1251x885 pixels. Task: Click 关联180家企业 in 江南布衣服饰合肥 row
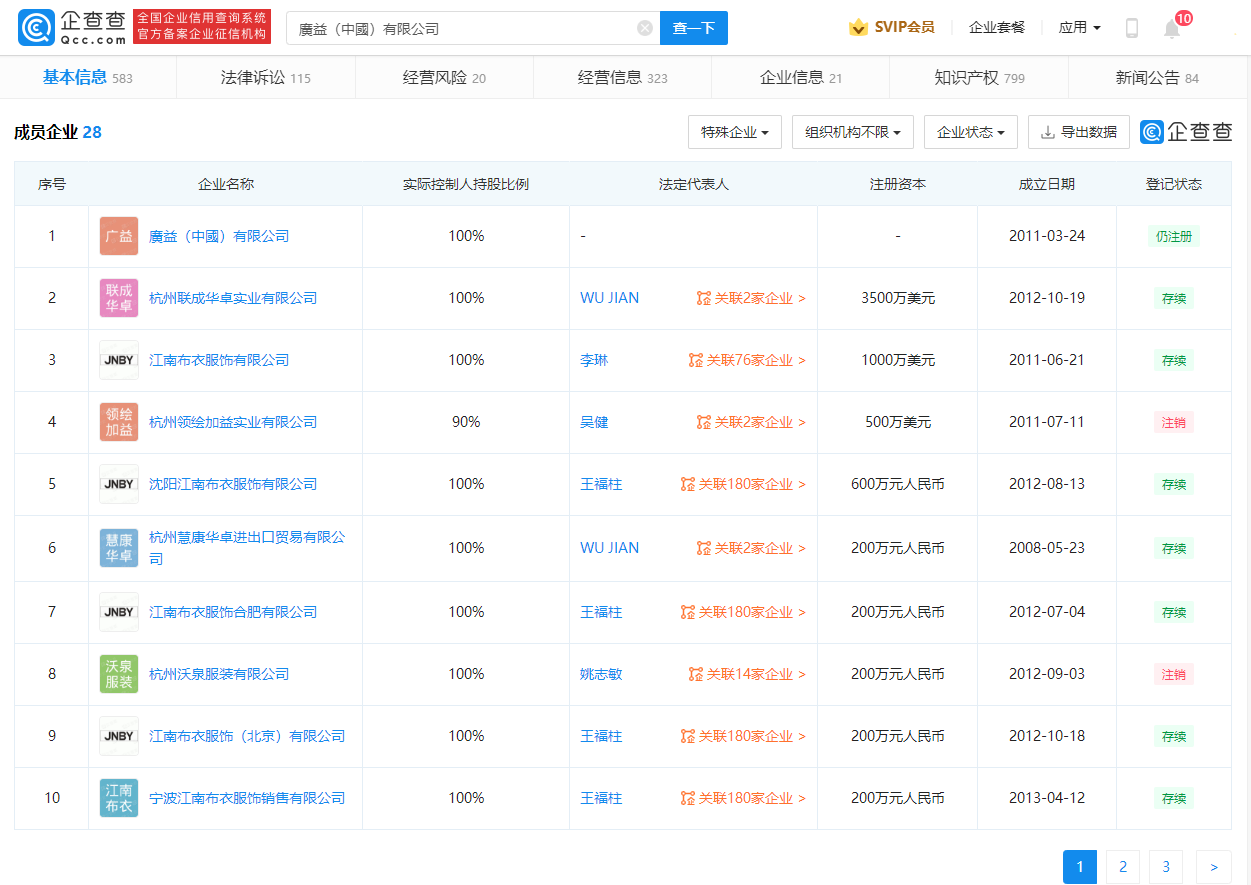(743, 612)
